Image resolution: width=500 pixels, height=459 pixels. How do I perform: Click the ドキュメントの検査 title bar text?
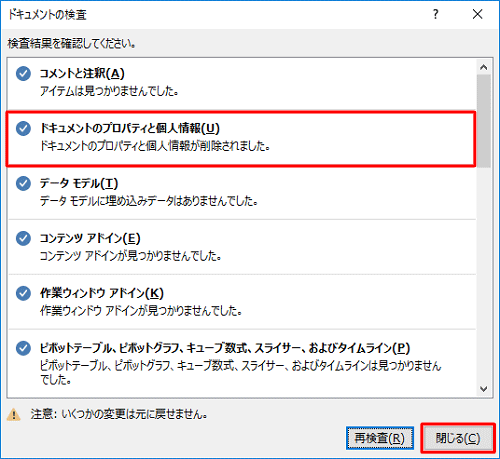(x=47, y=15)
